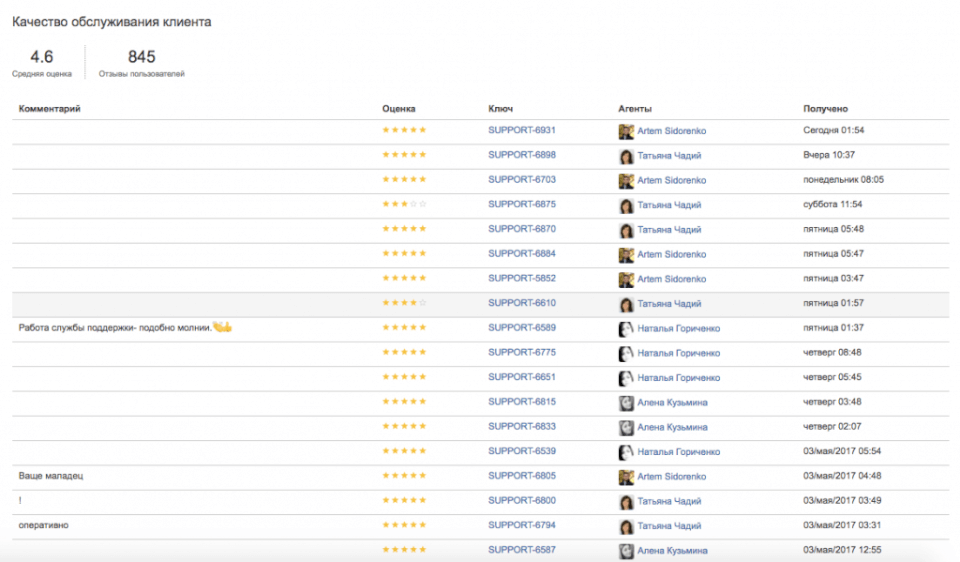Click Алена Кузьмина's avatar in the SUPPORT-6815 row
Viewport: 960px width, 562px height.
[x=626, y=402]
